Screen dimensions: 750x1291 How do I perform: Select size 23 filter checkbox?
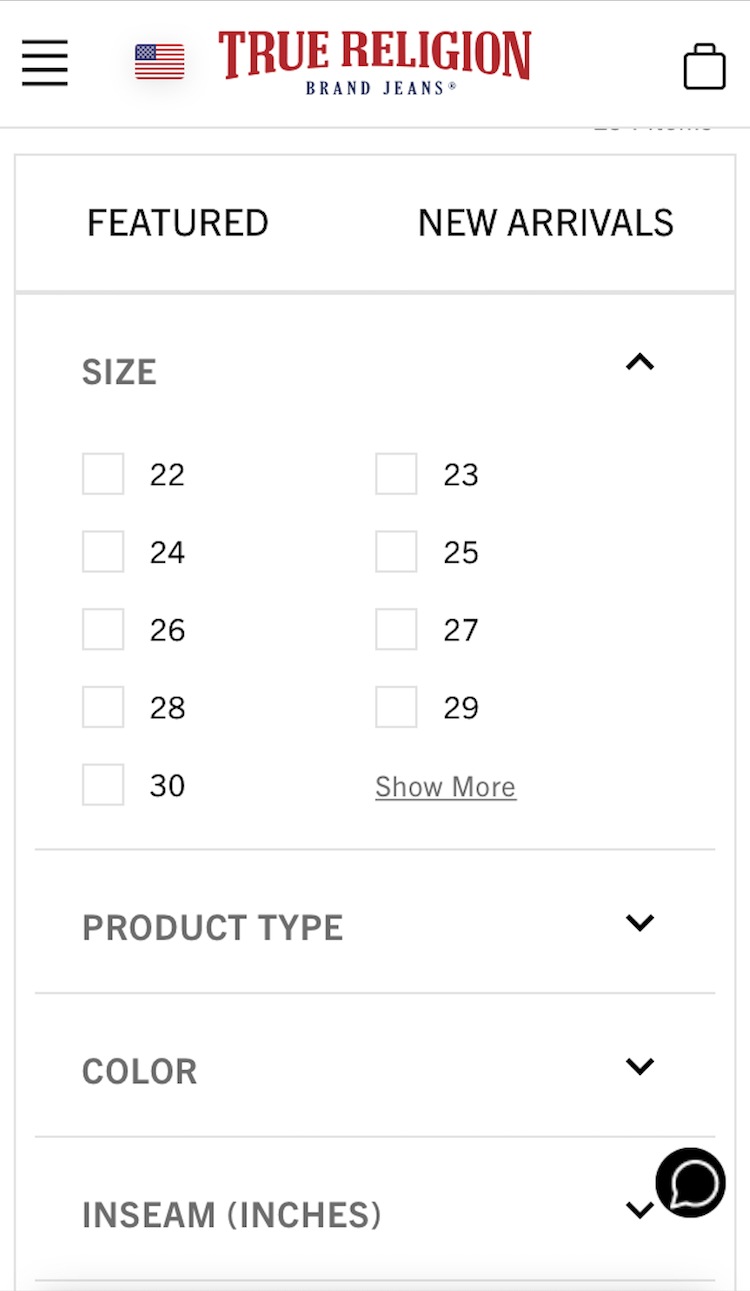click(396, 474)
